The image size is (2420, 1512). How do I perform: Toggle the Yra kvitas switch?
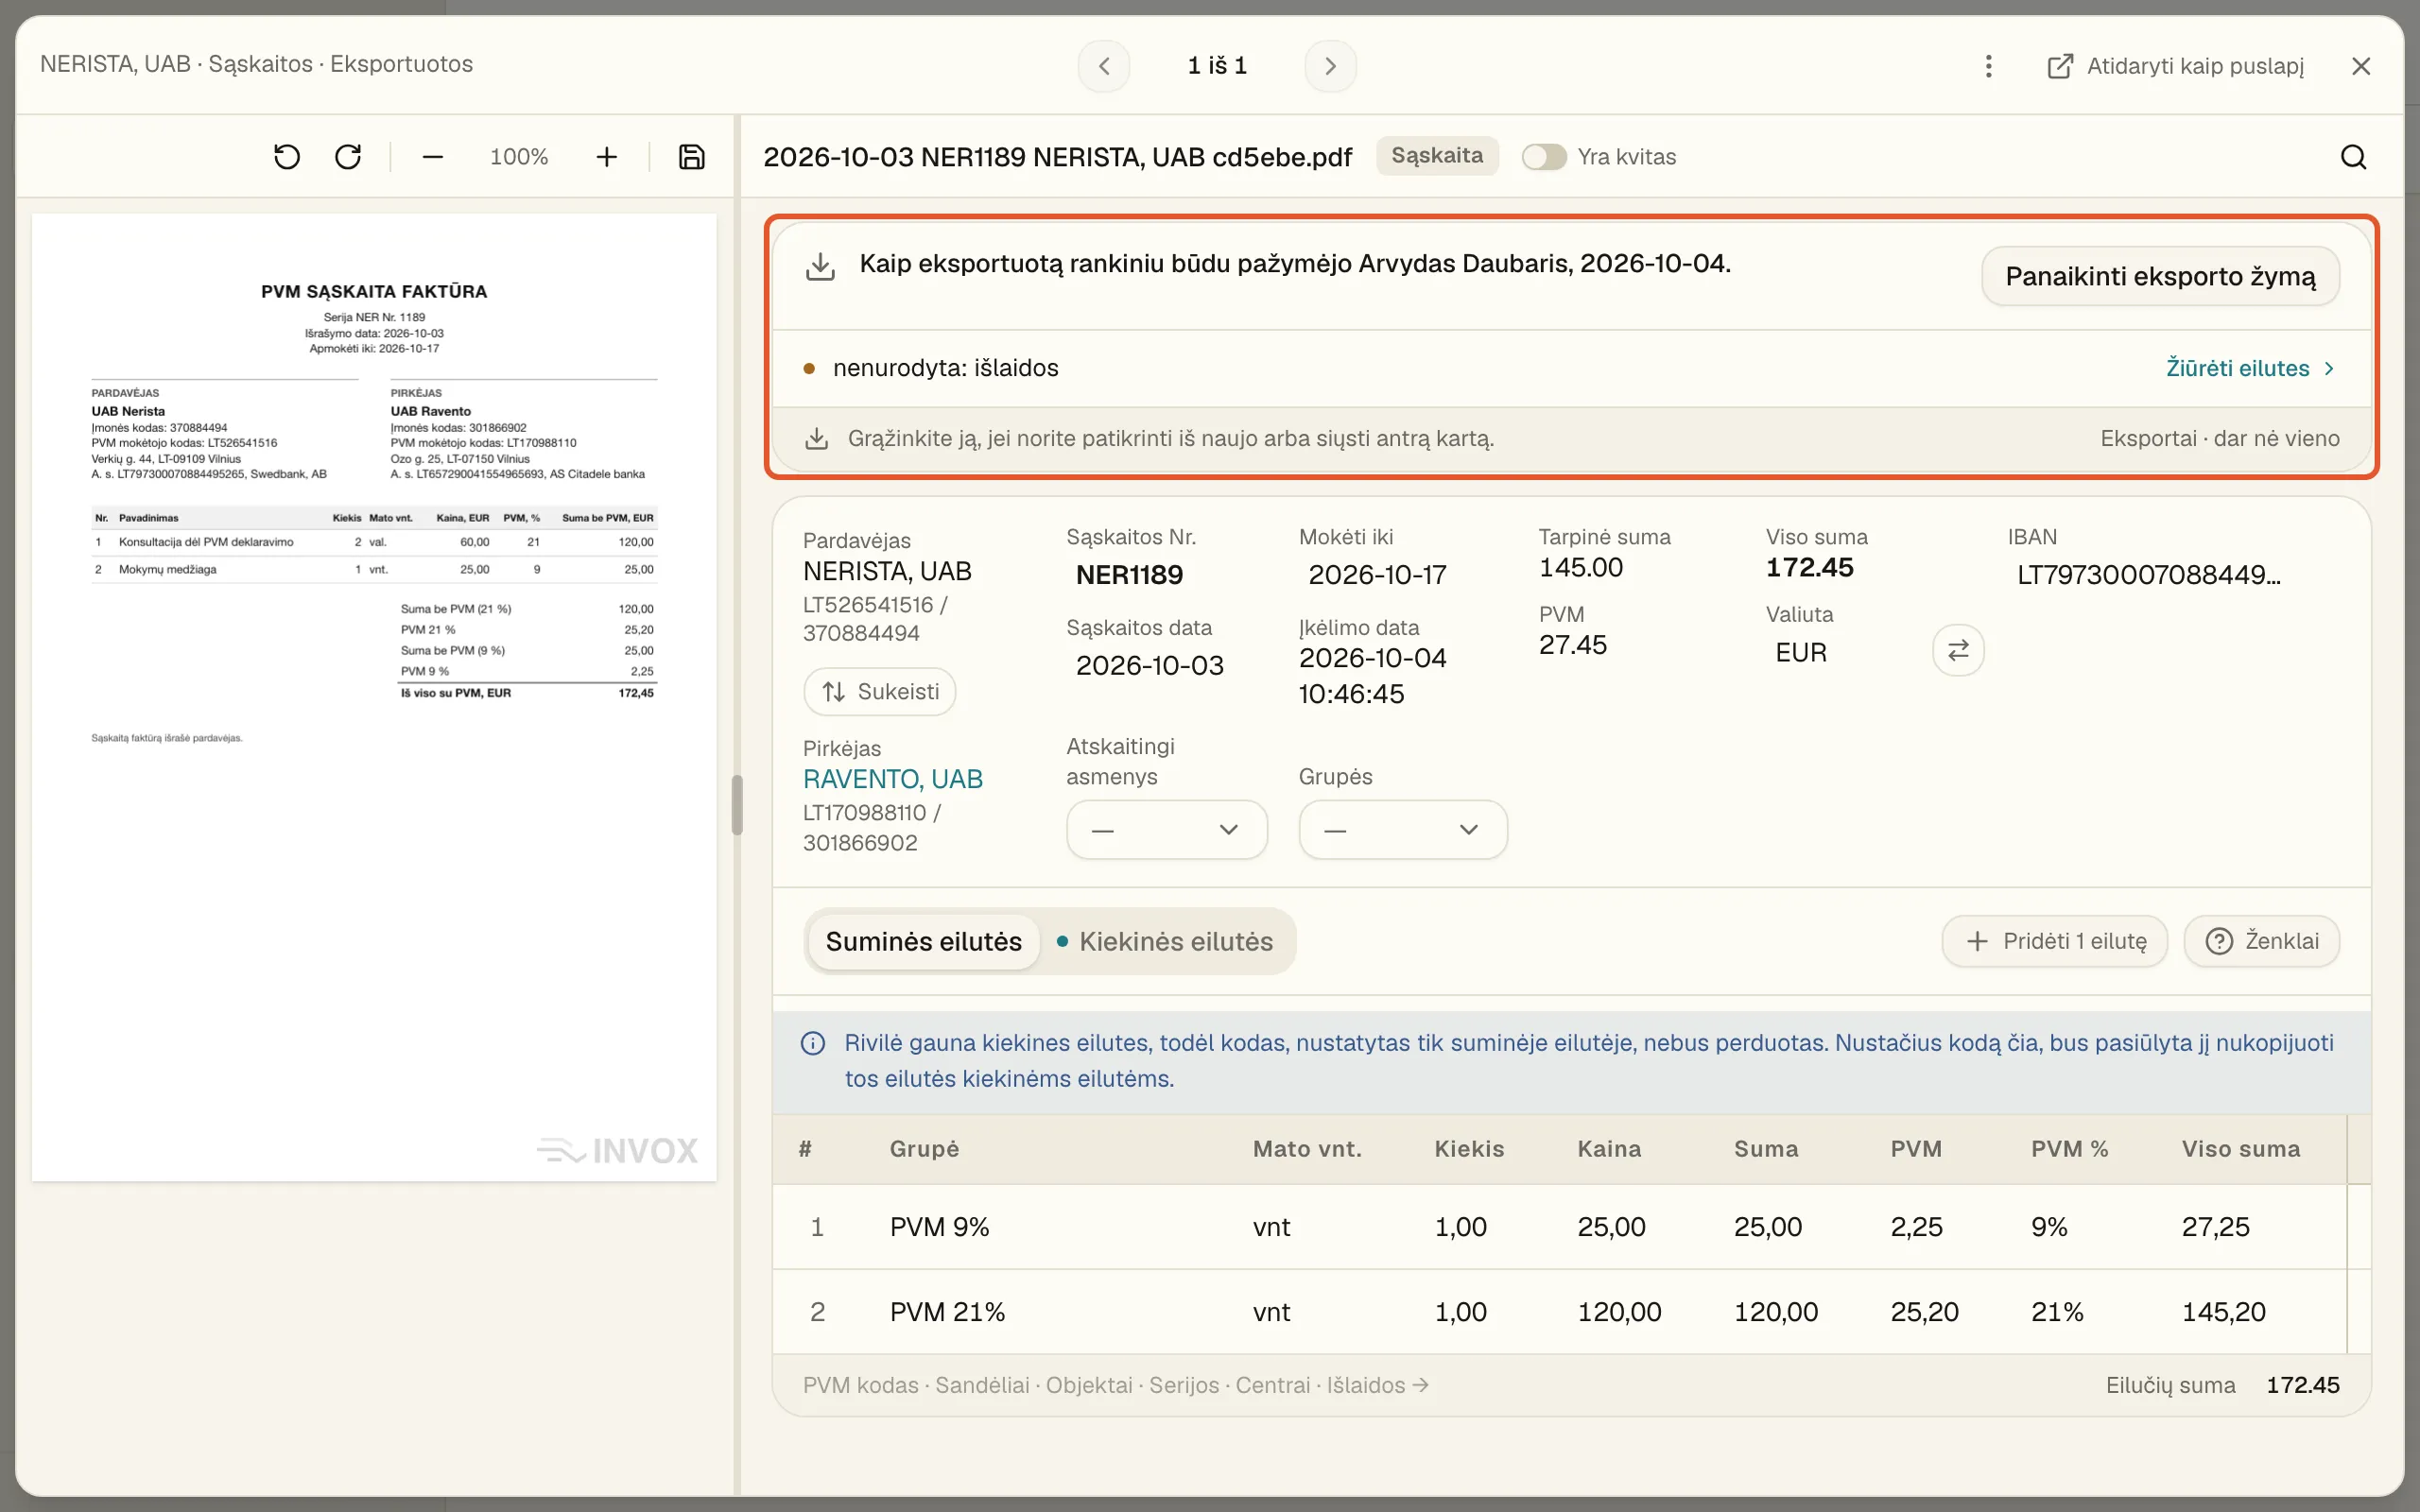pyautogui.click(x=1543, y=157)
